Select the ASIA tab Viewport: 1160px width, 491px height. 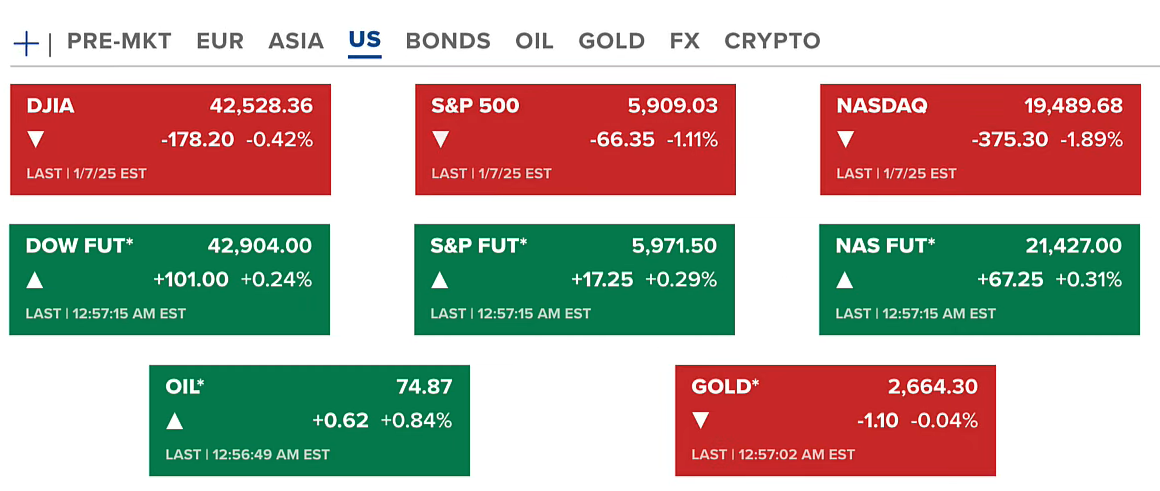296,41
